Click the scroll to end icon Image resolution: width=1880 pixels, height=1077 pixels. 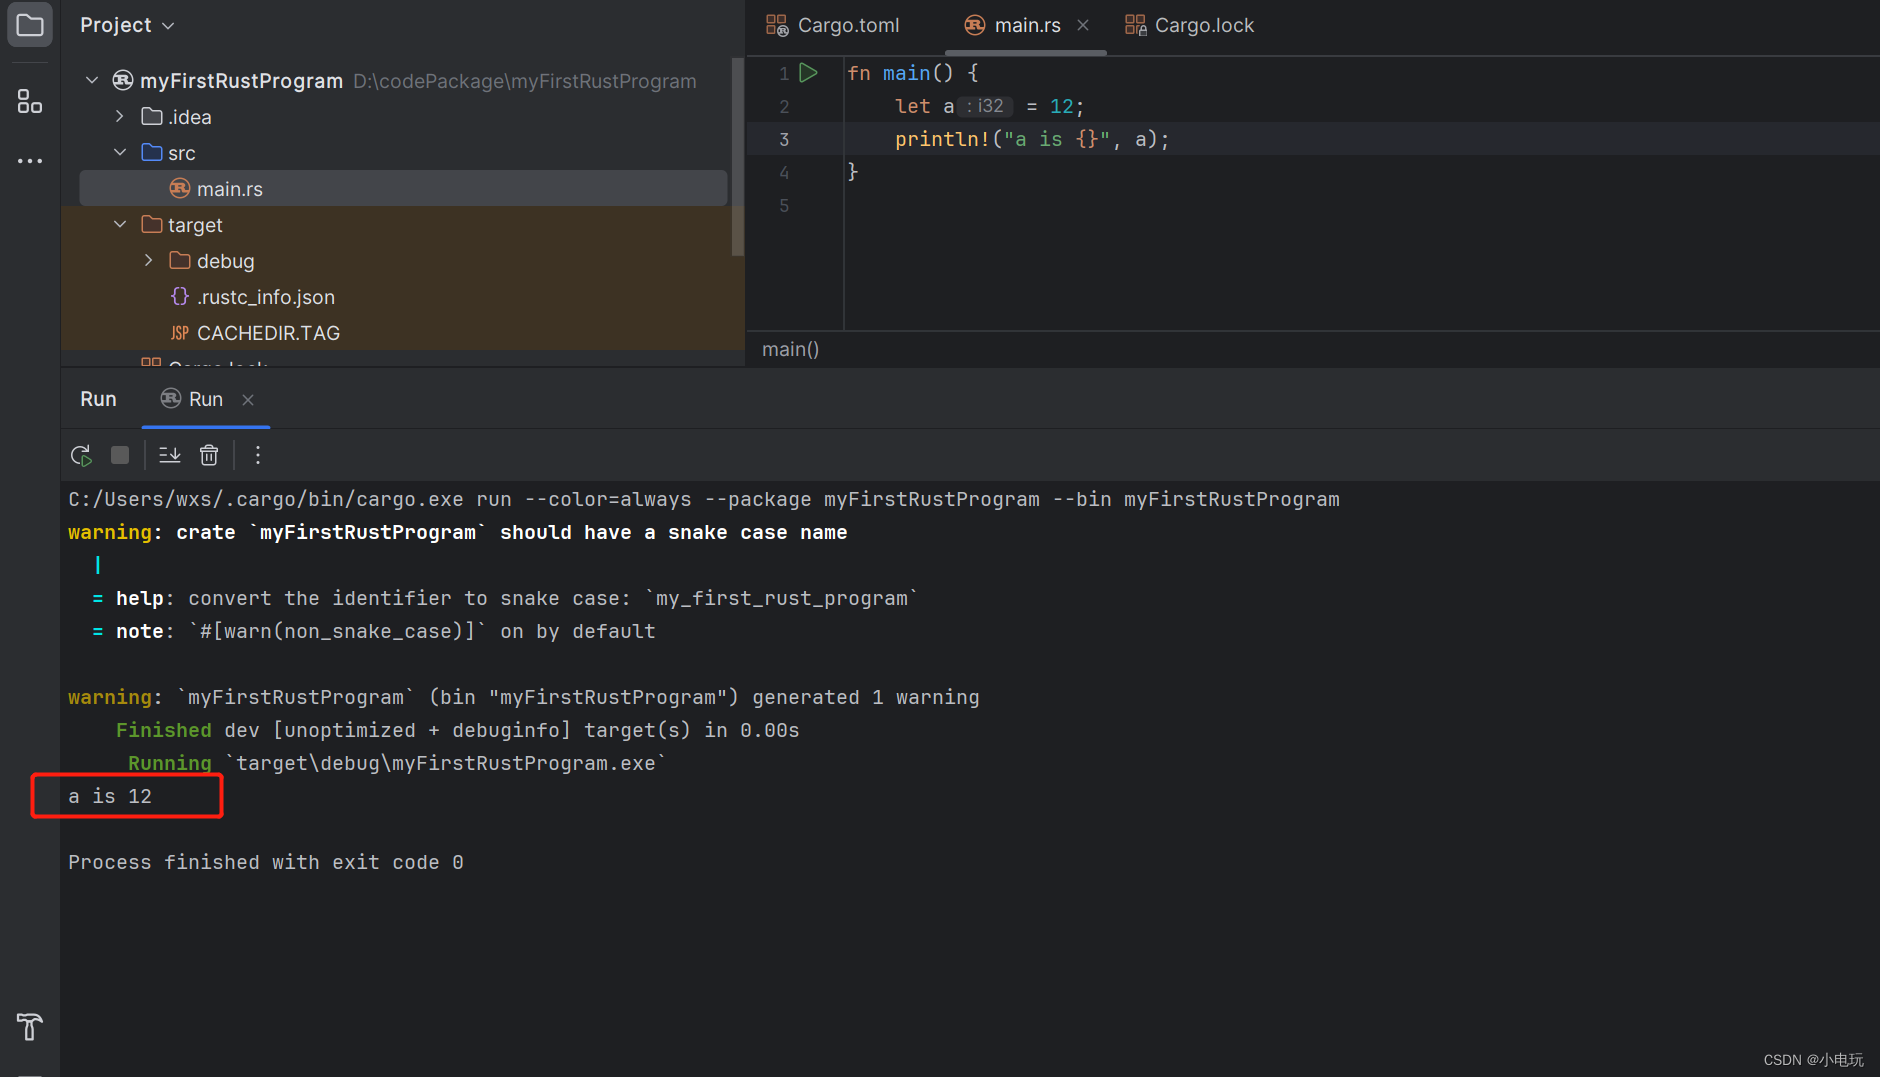(x=170, y=456)
